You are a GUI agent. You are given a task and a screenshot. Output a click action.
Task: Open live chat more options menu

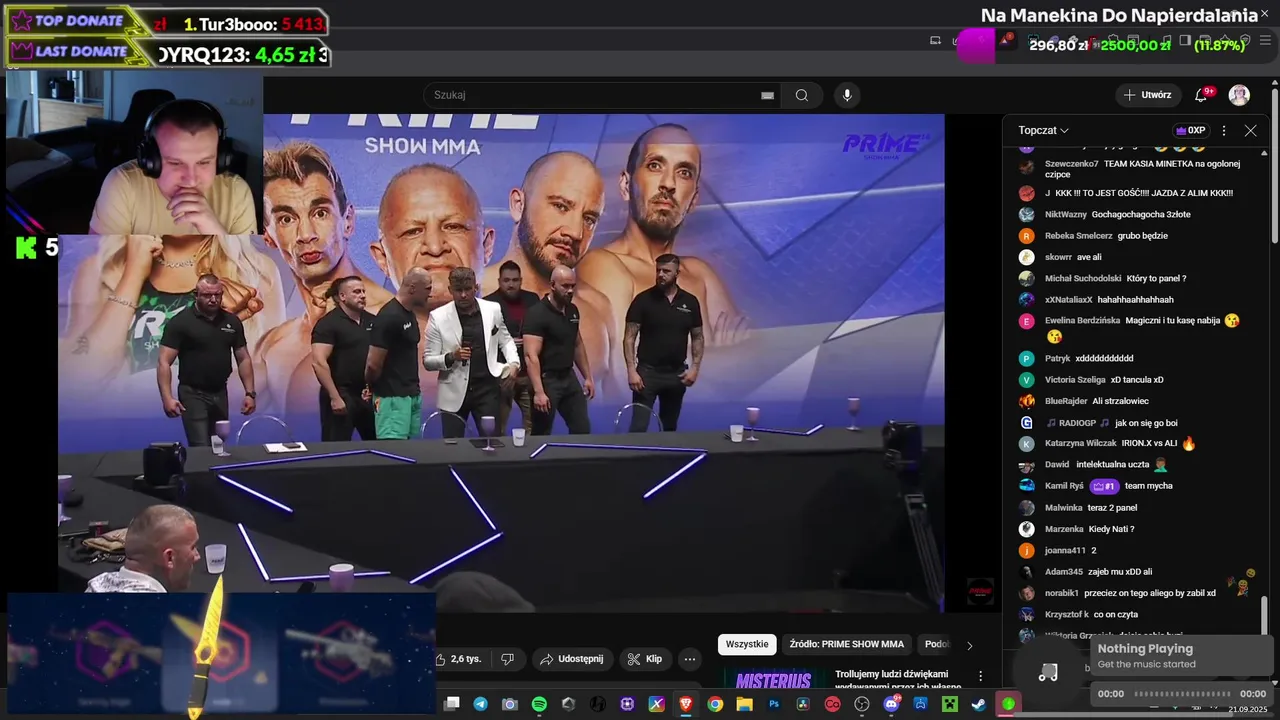(x=1224, y=130)
